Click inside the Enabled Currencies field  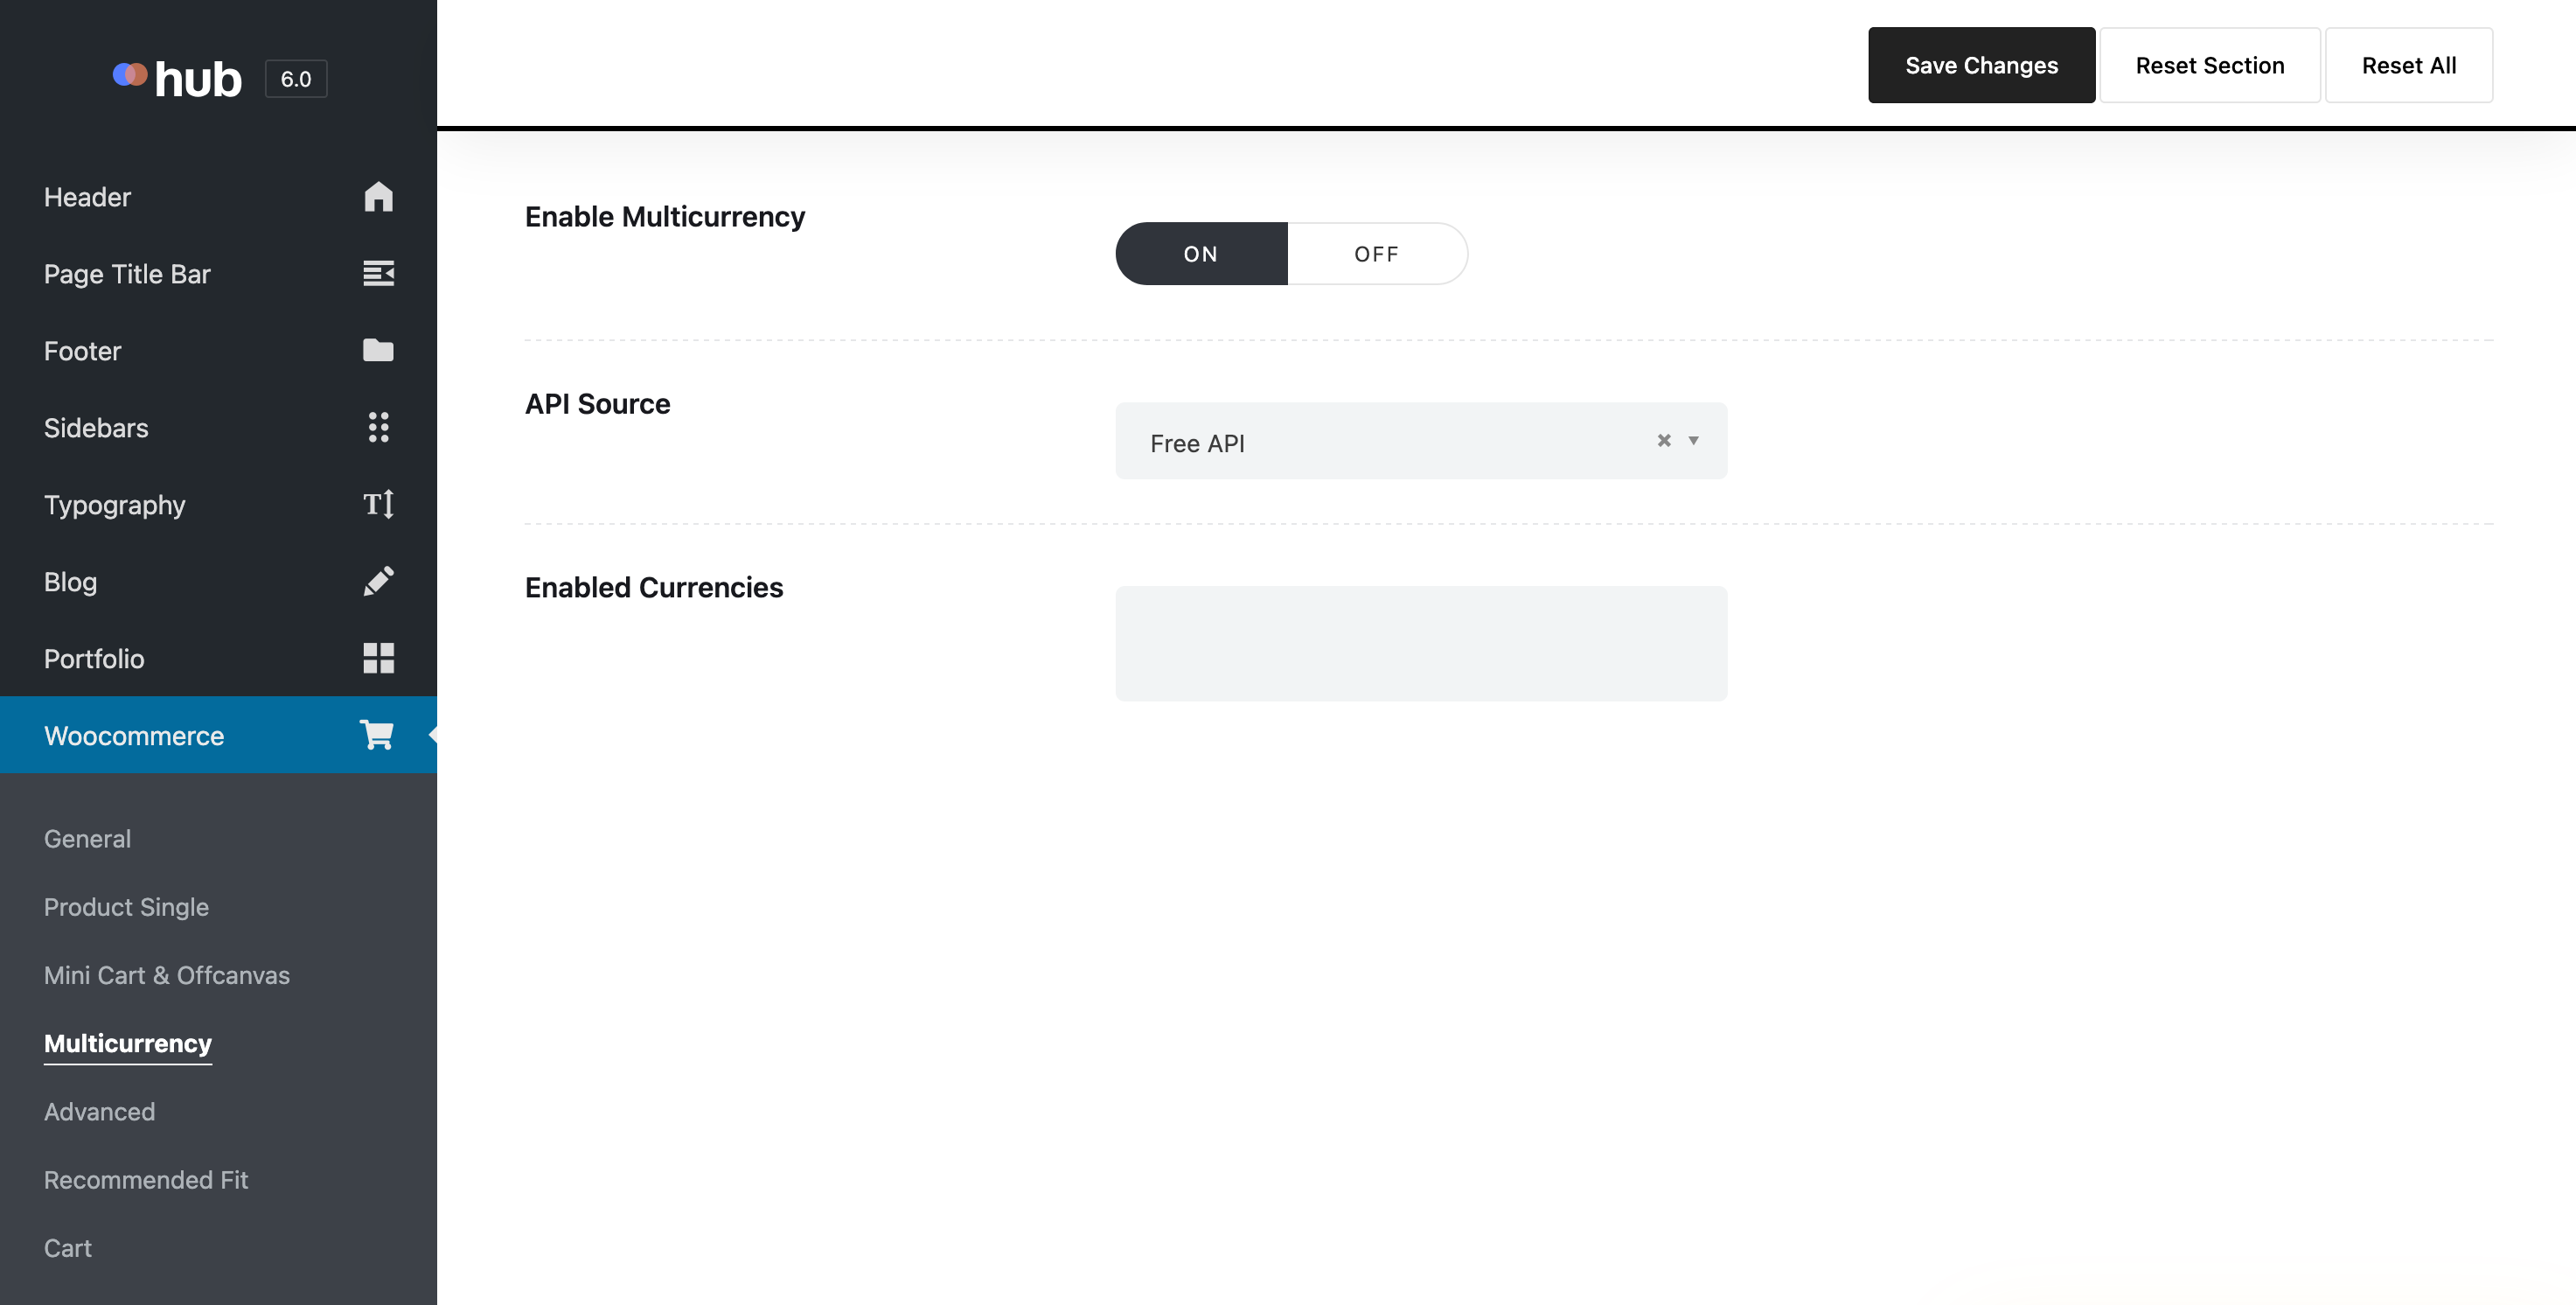click(x=1420, y=643)
